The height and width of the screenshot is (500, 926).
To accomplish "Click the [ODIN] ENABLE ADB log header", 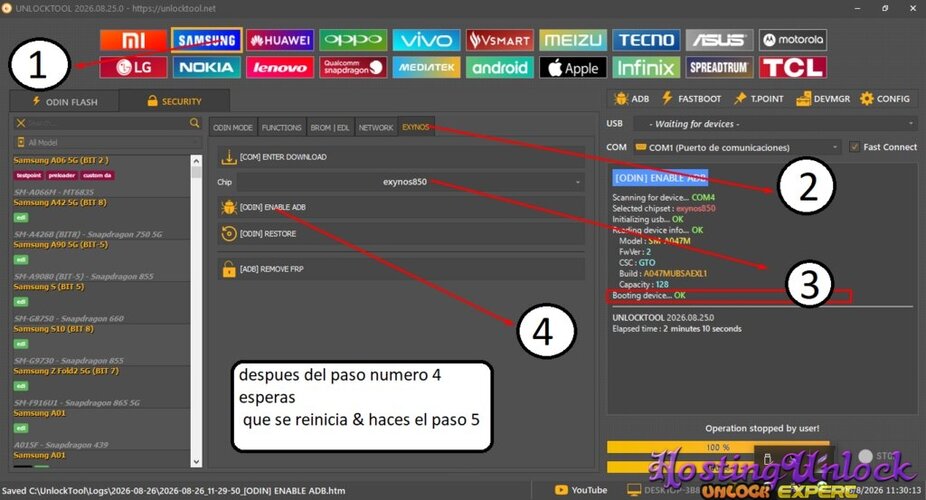I will click(x=660, y=178).
